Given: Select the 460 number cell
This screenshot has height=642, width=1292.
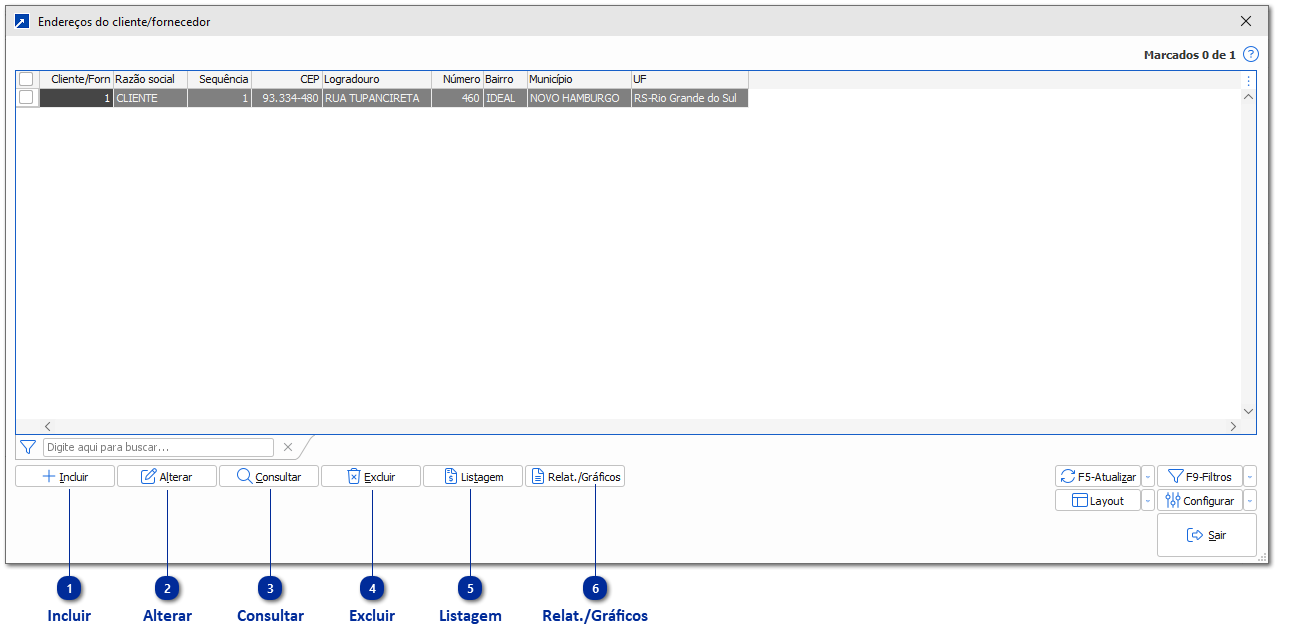Looking at the screenshot, I should [x=457, y=98].
